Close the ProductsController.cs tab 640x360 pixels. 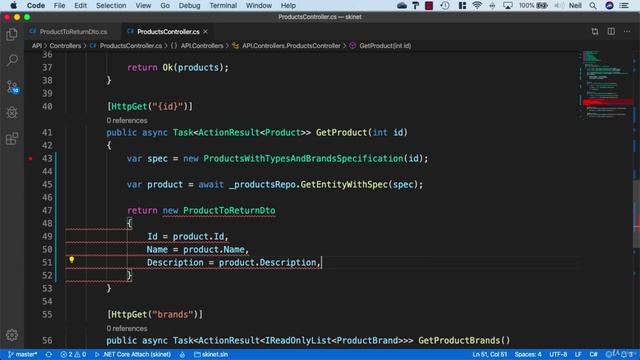click(x=206, y=31)
